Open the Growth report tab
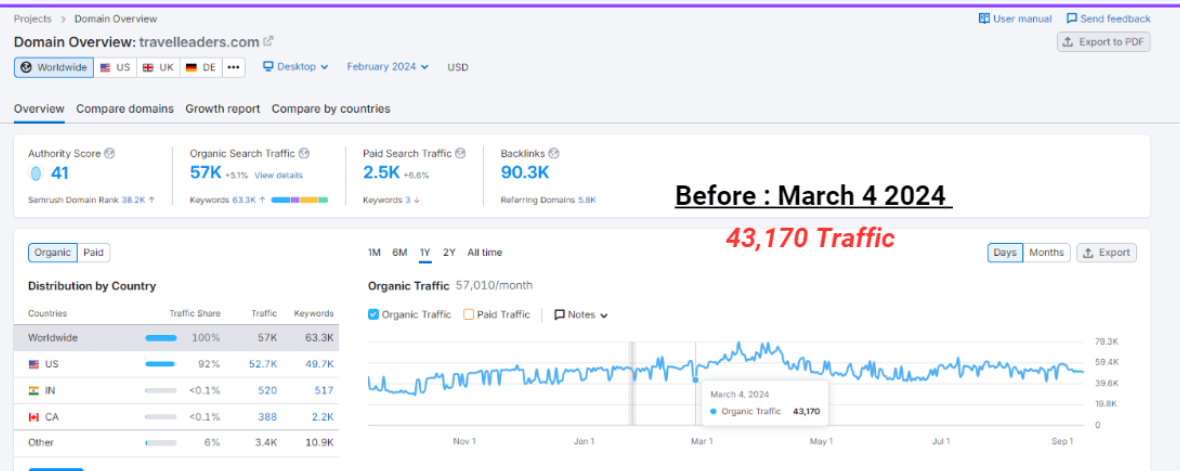The width and height of the screenshot is (1180, 471). tap(222, 109)
